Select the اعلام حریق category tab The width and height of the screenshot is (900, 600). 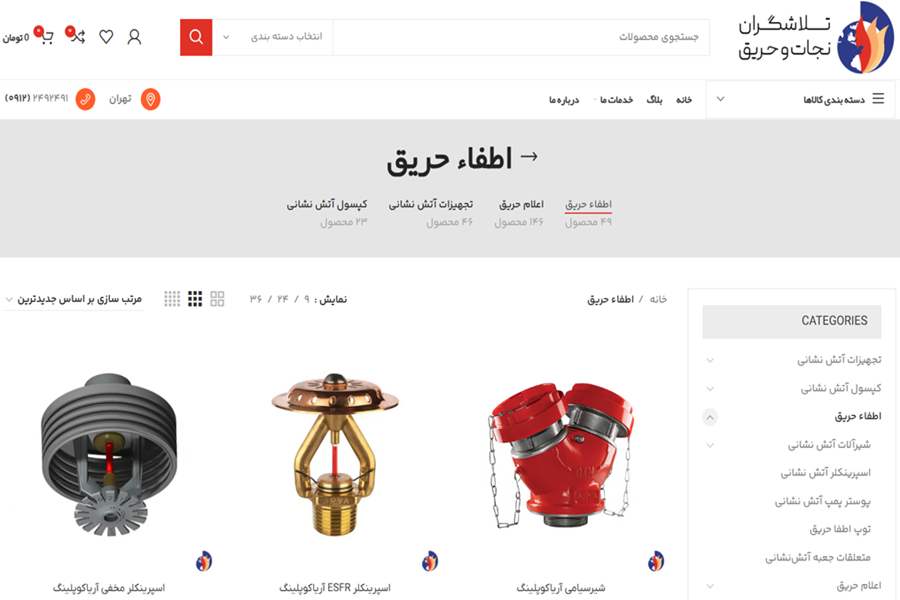[x=521, y=204]
